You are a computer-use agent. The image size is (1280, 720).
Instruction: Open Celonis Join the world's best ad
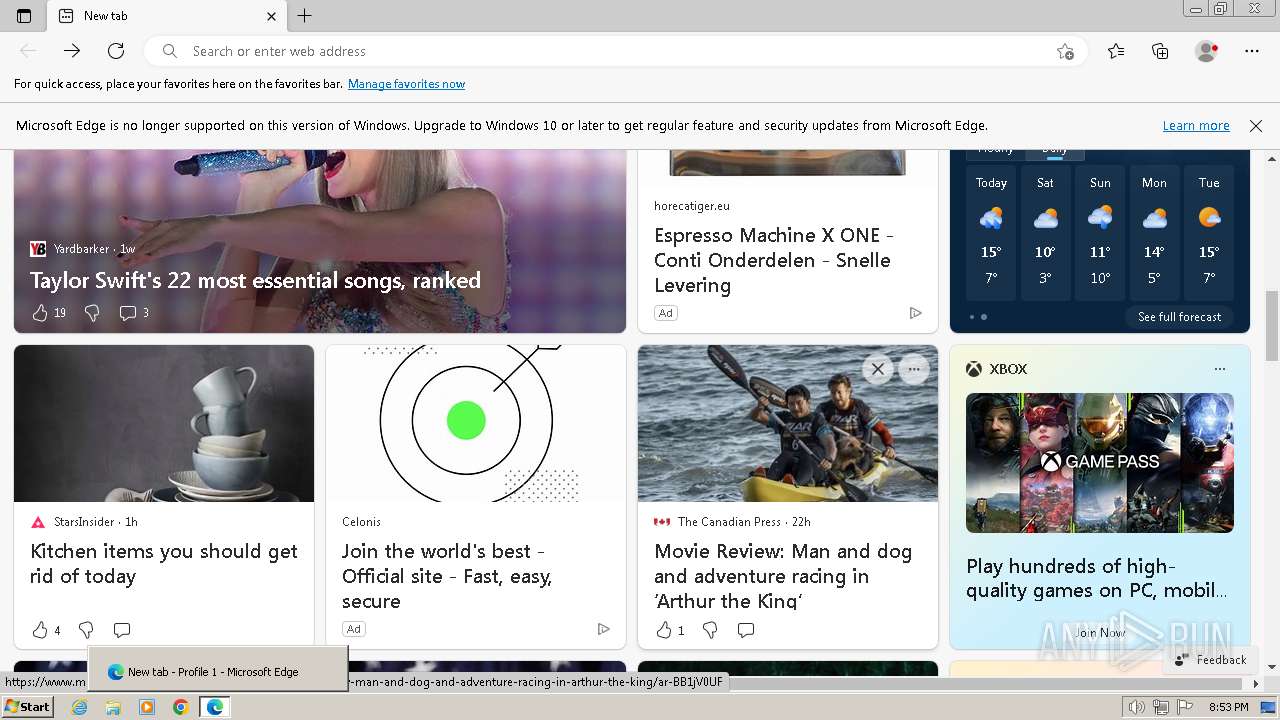(447, 576)
